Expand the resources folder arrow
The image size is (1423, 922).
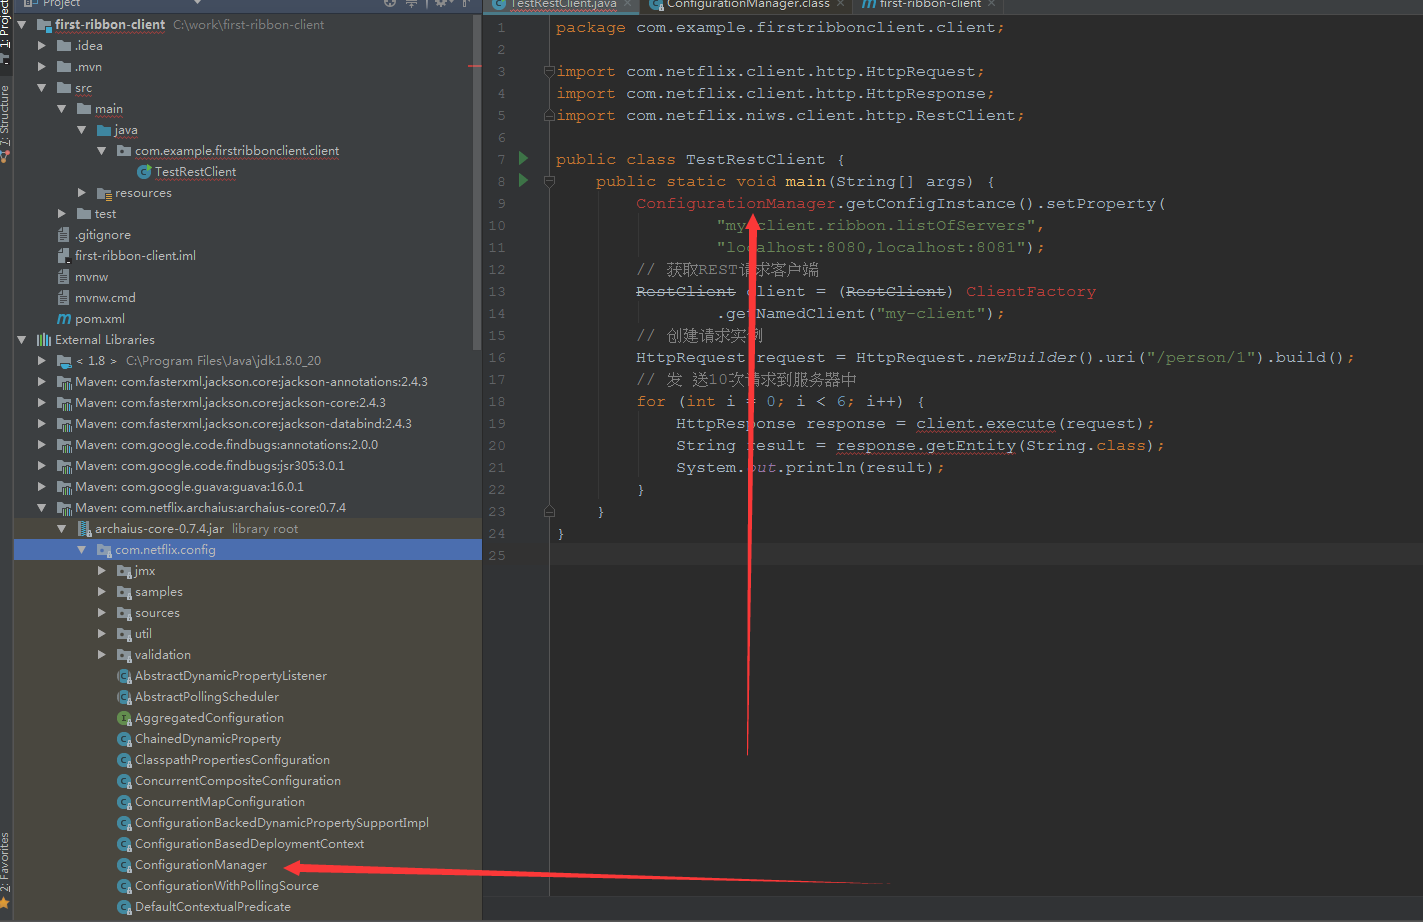coord(82,193)
